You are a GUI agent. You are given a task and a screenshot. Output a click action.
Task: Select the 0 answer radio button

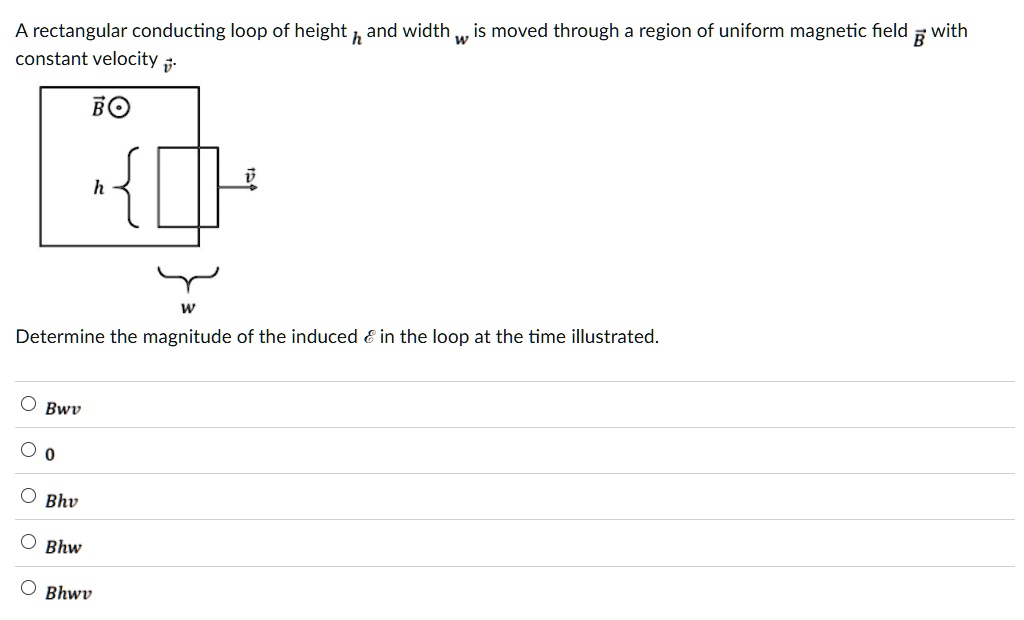[x=28, y=450]
